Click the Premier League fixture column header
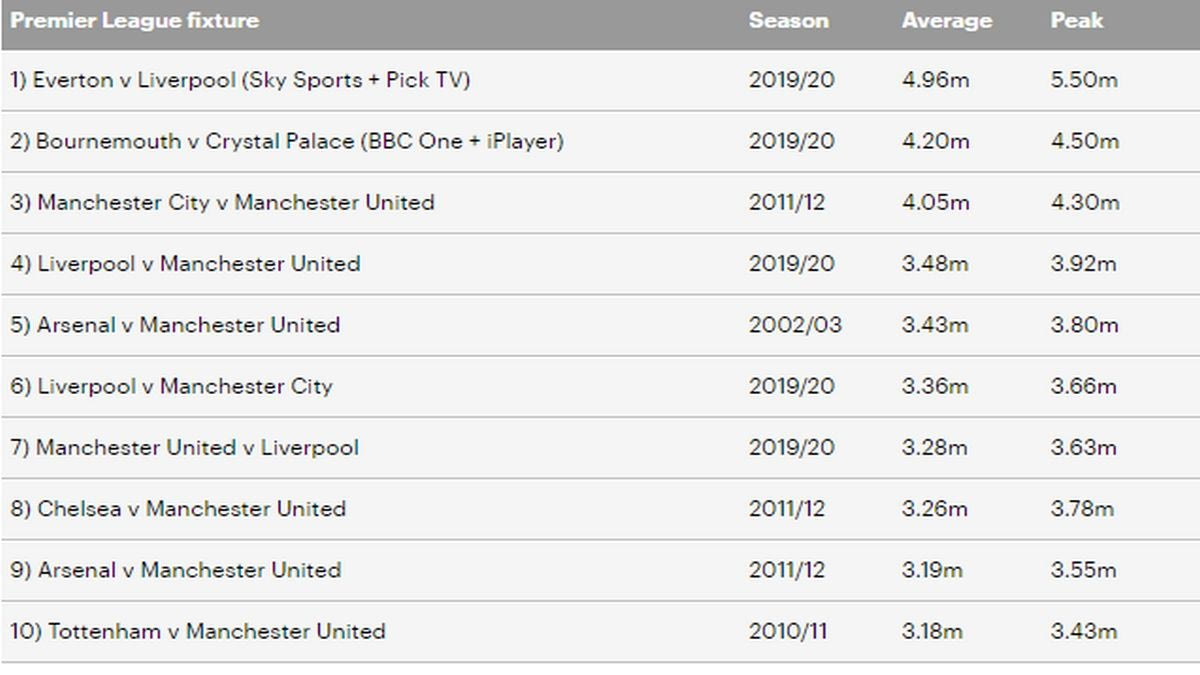Screen dimensions: 1200x675 click(x=134, y=20)
